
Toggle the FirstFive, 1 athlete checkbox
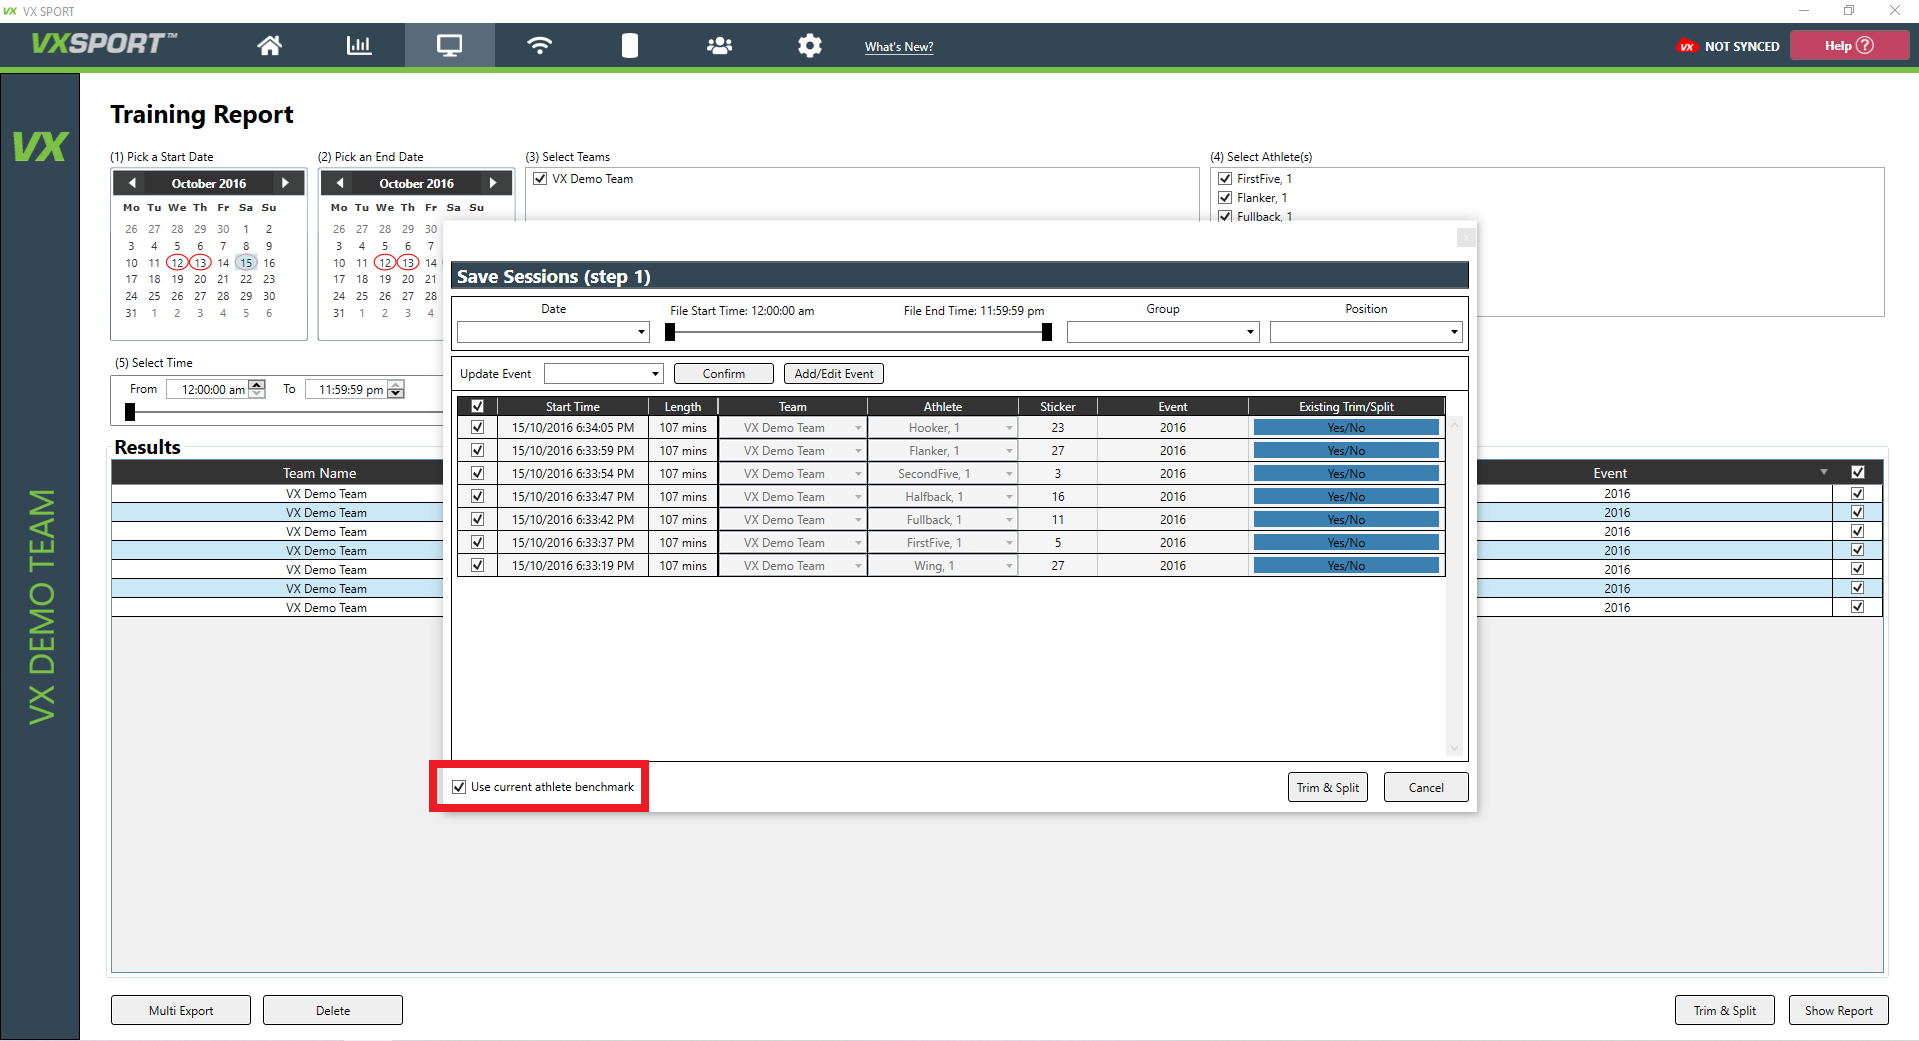[x=1225, y=179]
